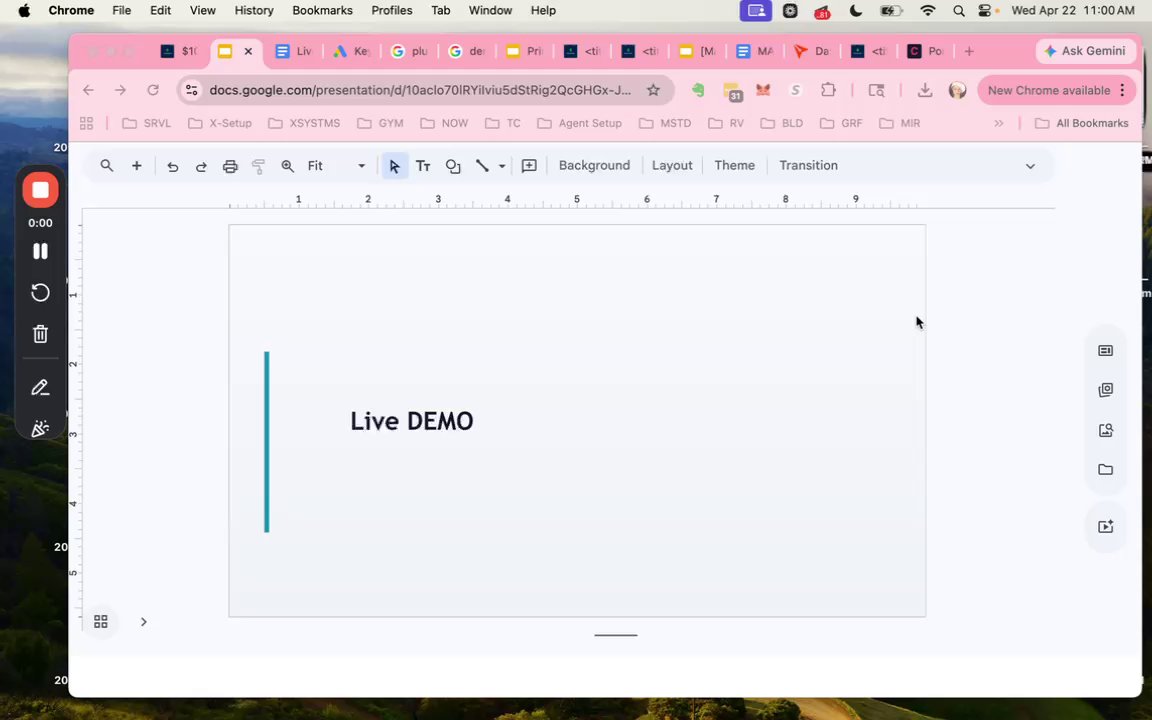Image resolution: width=1152 pixels, height=720 pixels.
Task: Open the macOS Bookmarks menu
Action: pos(323,10)
